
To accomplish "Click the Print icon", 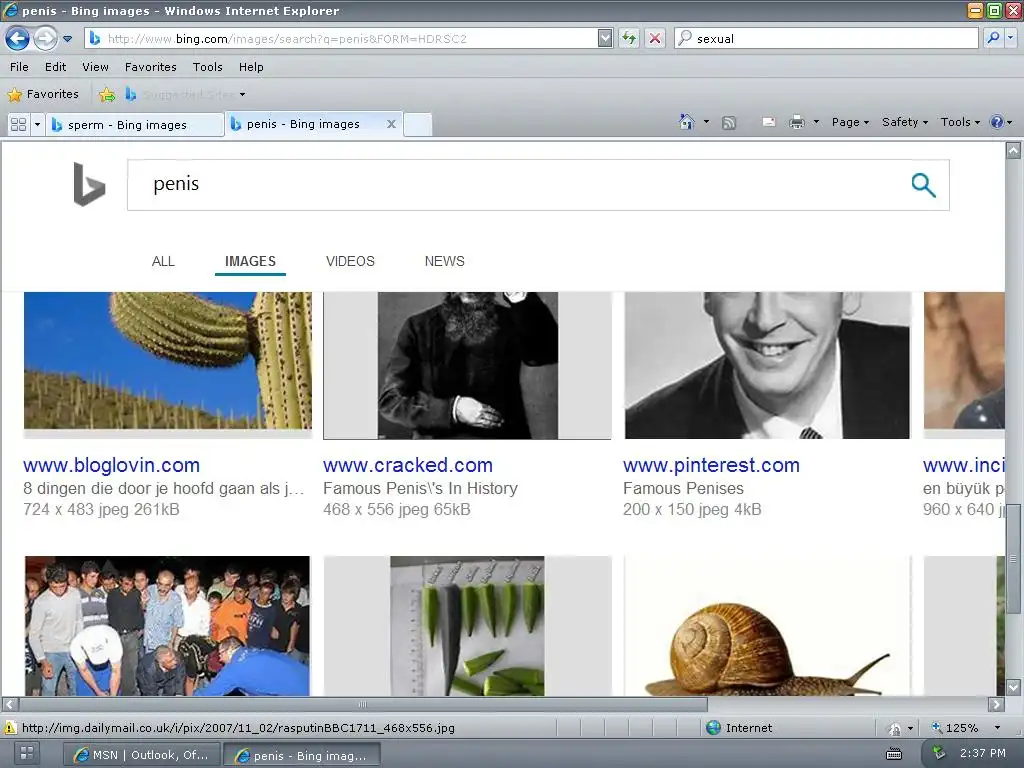I will [x=797, y=122].
